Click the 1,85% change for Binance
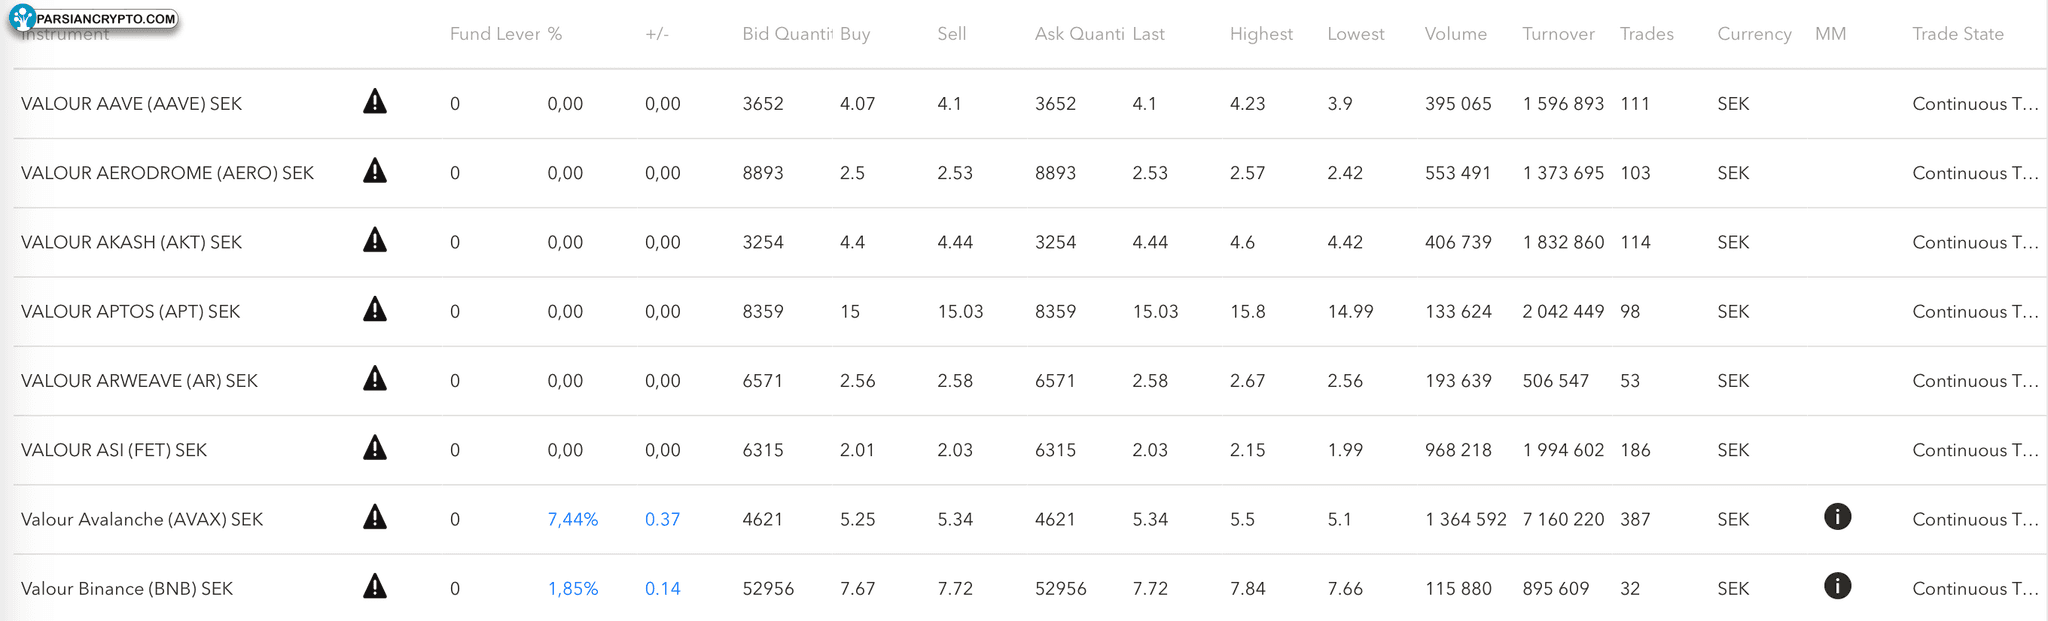 click(x=572, y=589)
